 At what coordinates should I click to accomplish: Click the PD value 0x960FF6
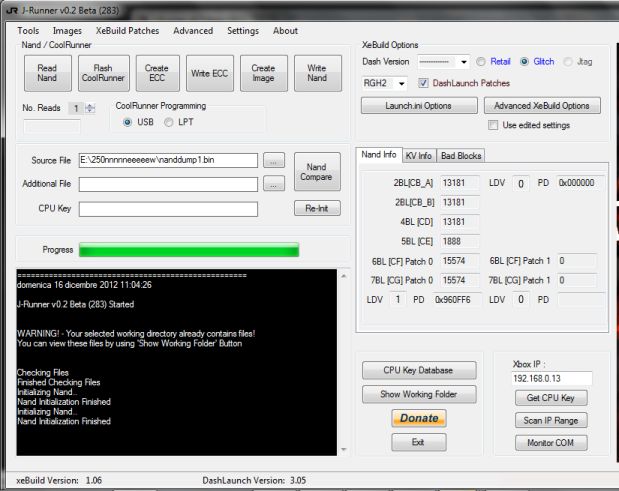(x=457, y=300)
